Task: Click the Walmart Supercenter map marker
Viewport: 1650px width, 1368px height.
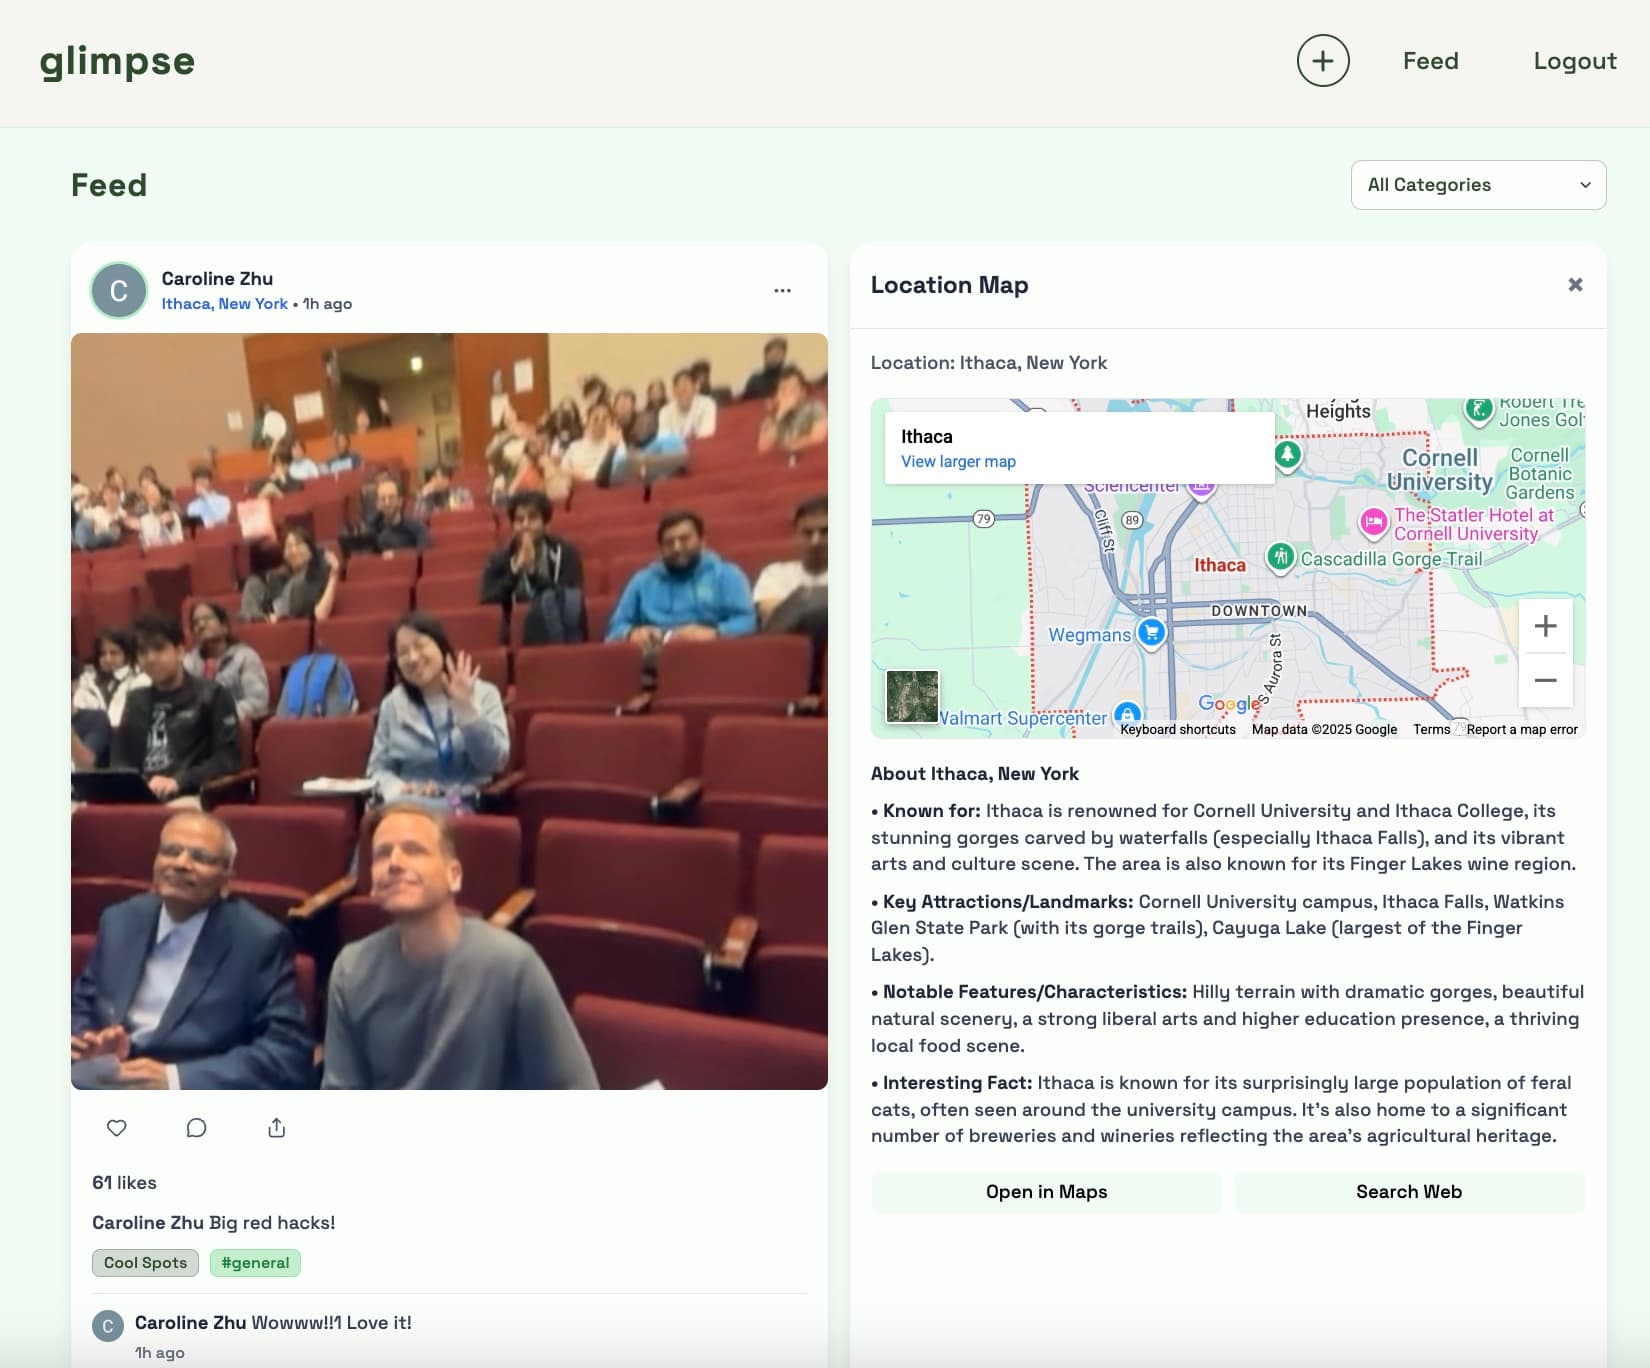Action: click(1128, 714)
